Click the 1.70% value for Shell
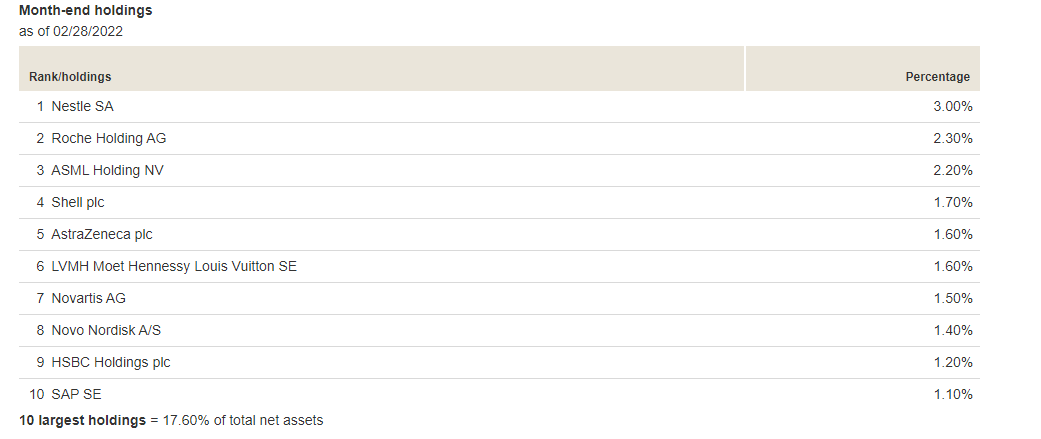The width and height of the screenshot is (1041, 439). coord(952,203)
